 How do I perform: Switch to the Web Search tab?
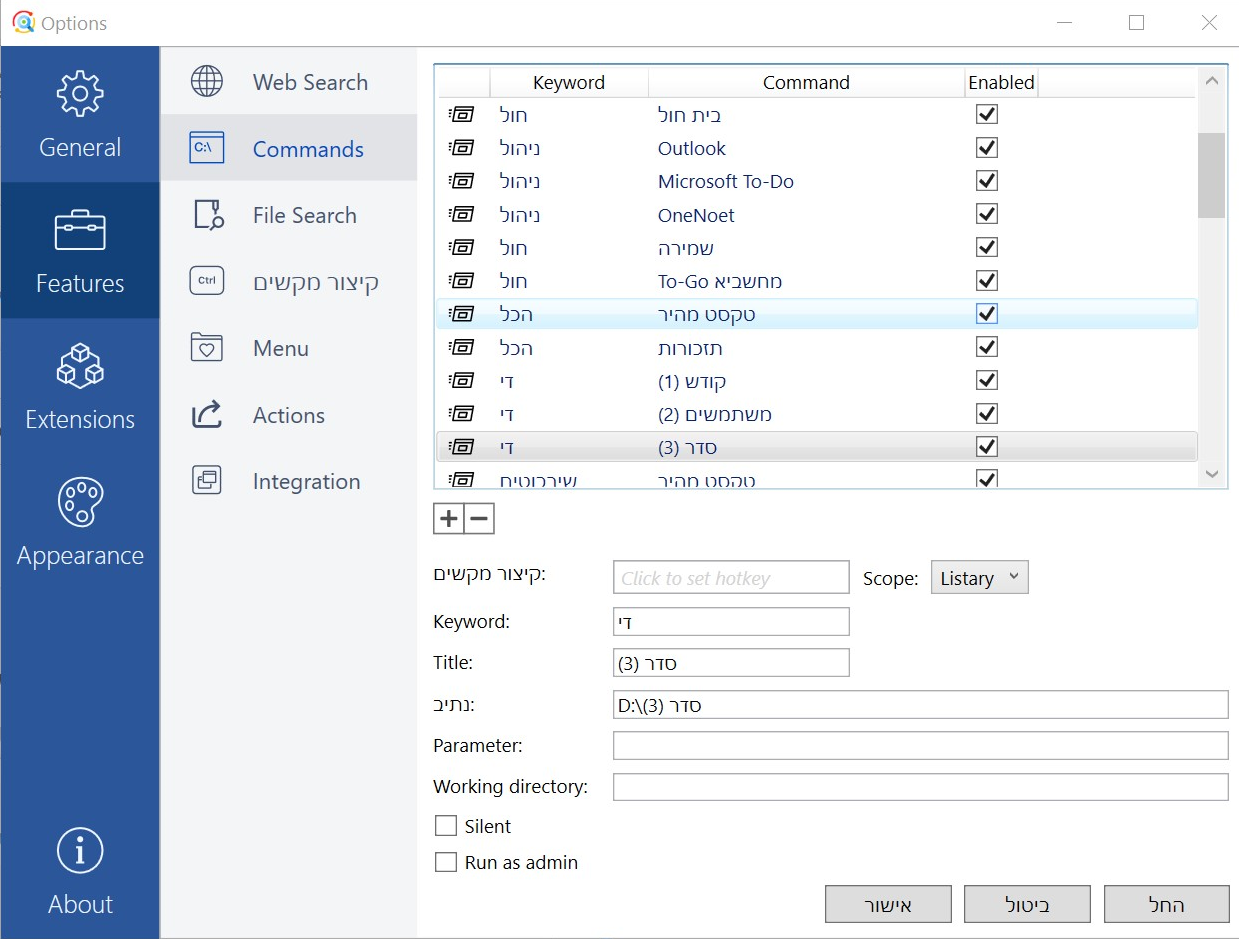[x=289, y=81]
